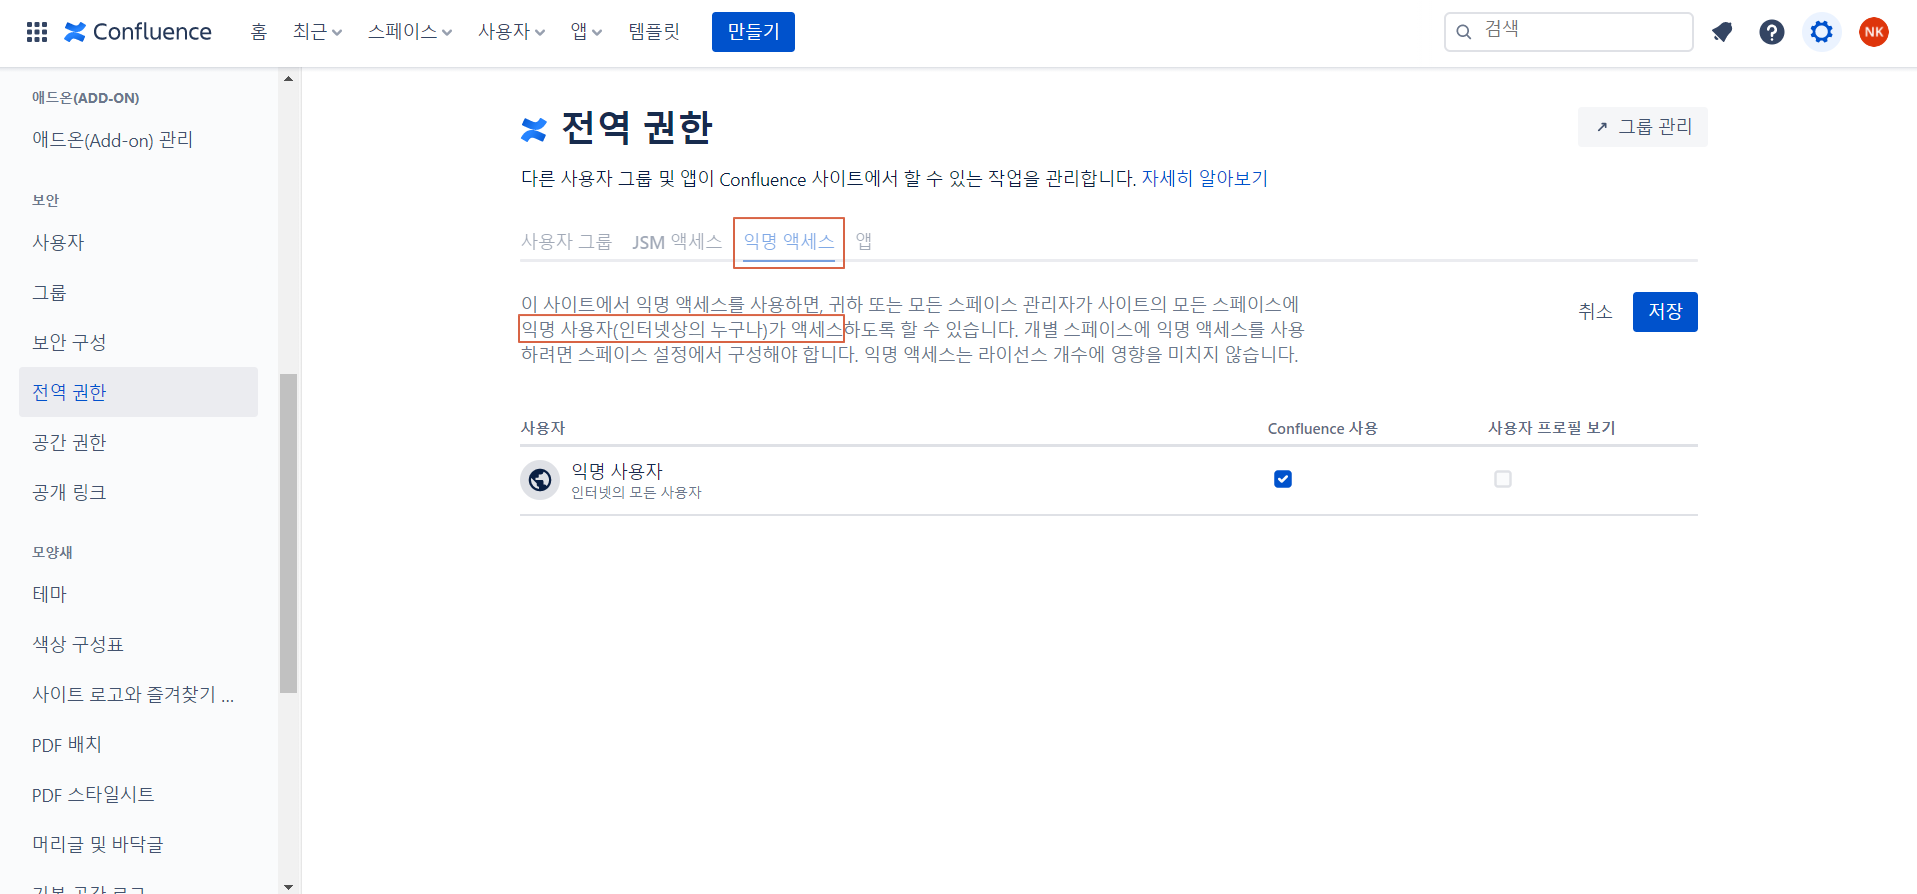This screenshot has width=1917, height=894.
Task: Focus the 검색 search field
Action: pos(1580,32)
